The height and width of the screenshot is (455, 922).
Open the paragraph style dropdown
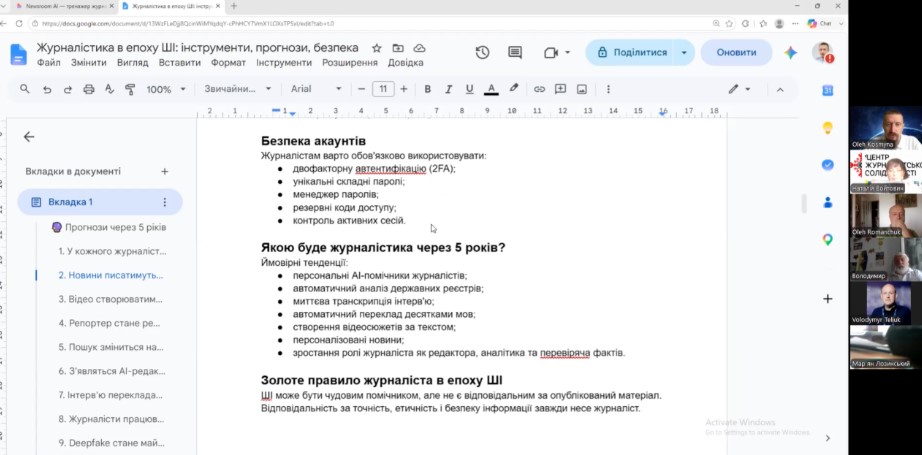[238, 89]
